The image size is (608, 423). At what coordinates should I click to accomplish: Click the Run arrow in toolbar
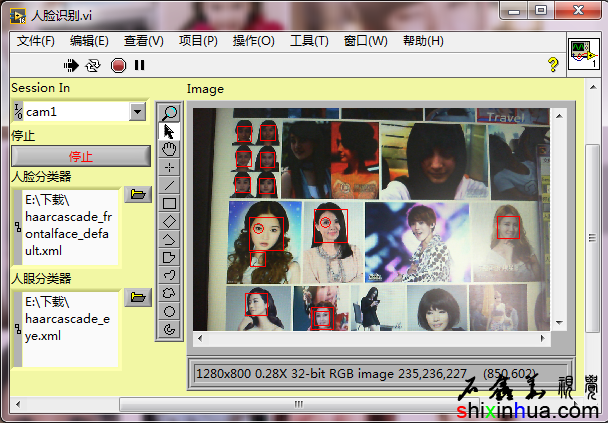click(x=71, y=65)
